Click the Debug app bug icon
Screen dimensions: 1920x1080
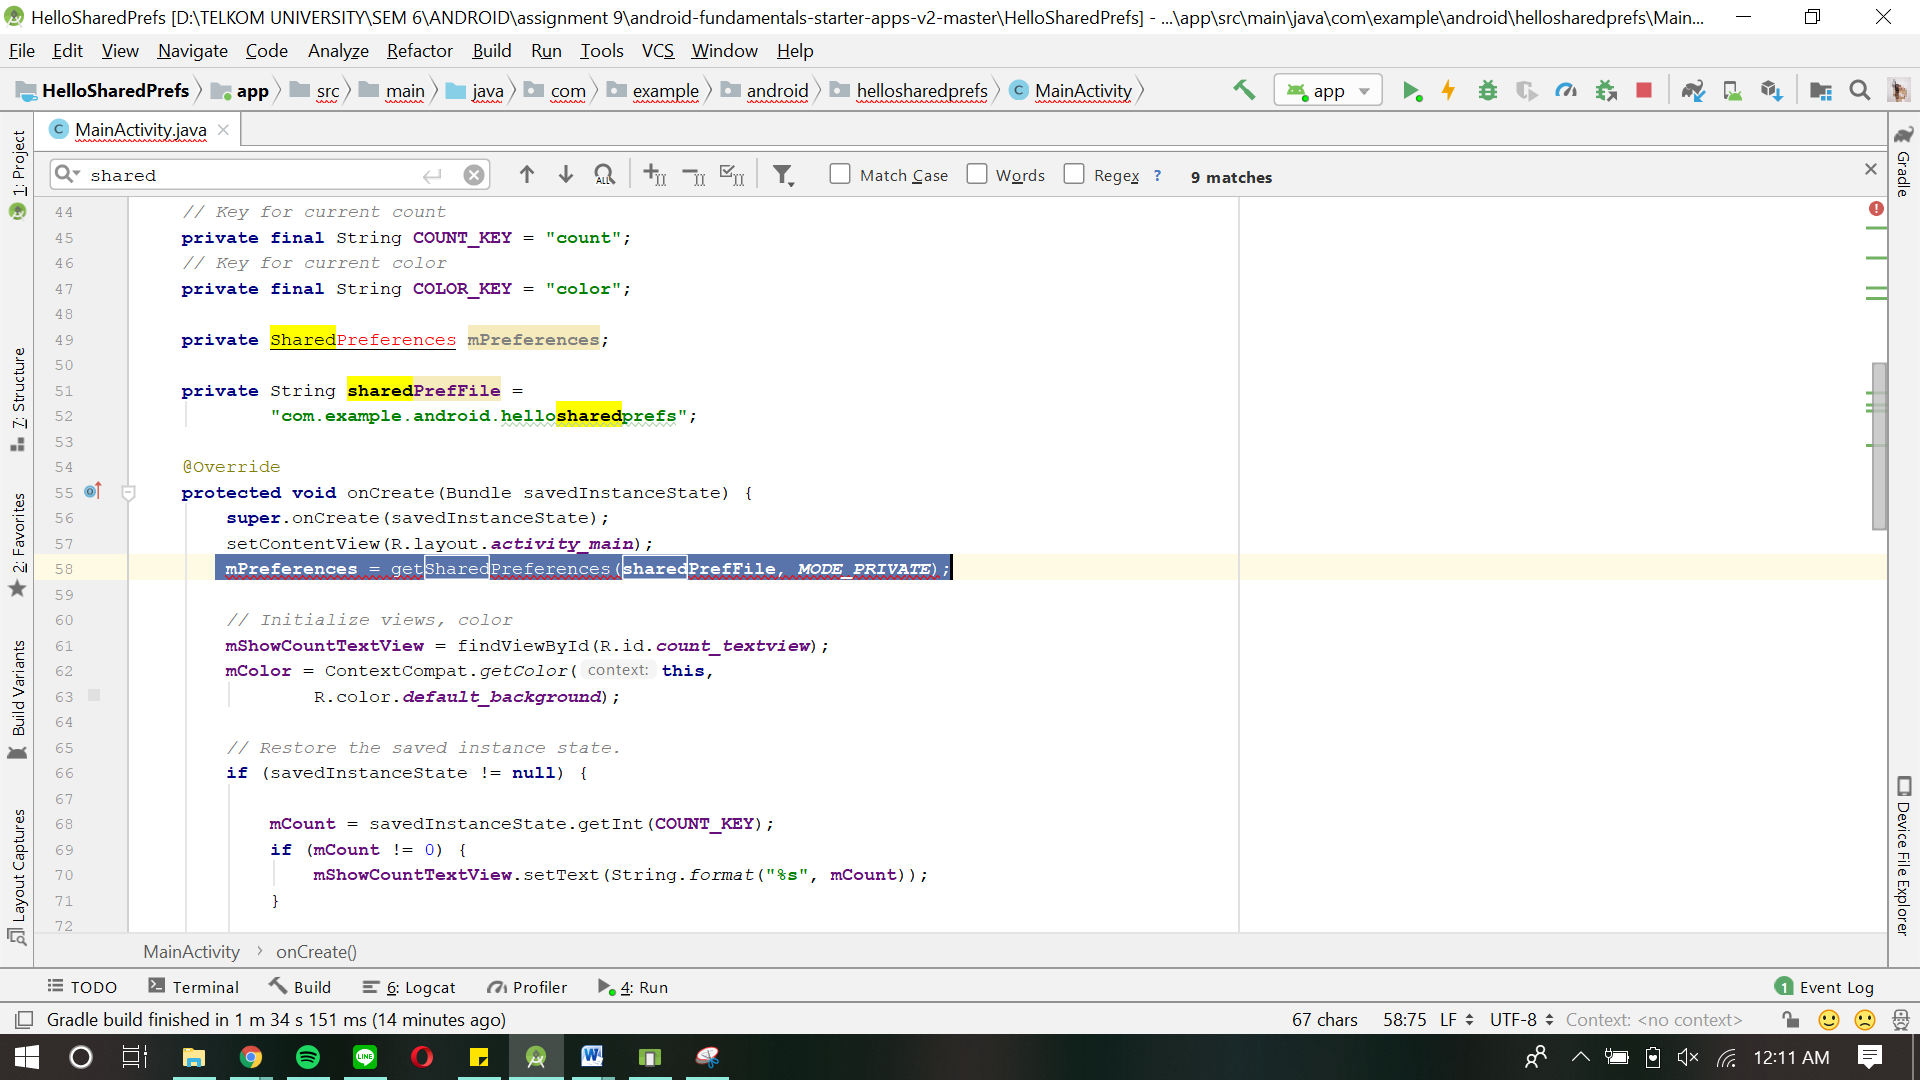tap(1488, 91)
